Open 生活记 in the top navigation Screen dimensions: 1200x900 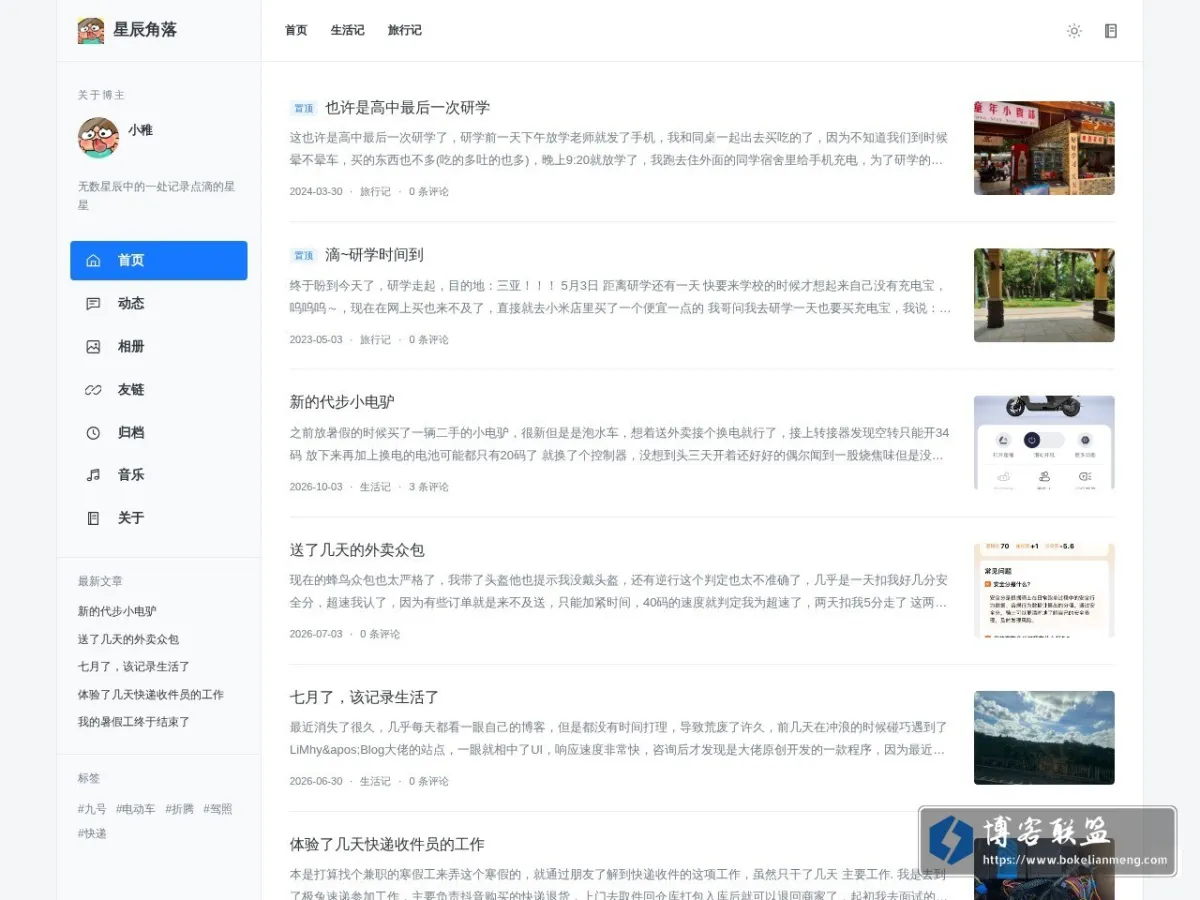click(347, 31)
